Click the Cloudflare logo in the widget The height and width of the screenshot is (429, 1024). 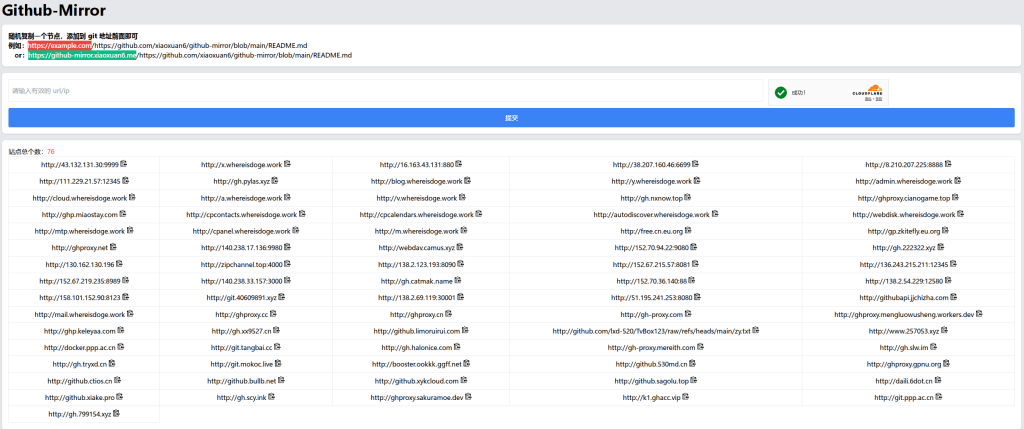coord(866,93)
